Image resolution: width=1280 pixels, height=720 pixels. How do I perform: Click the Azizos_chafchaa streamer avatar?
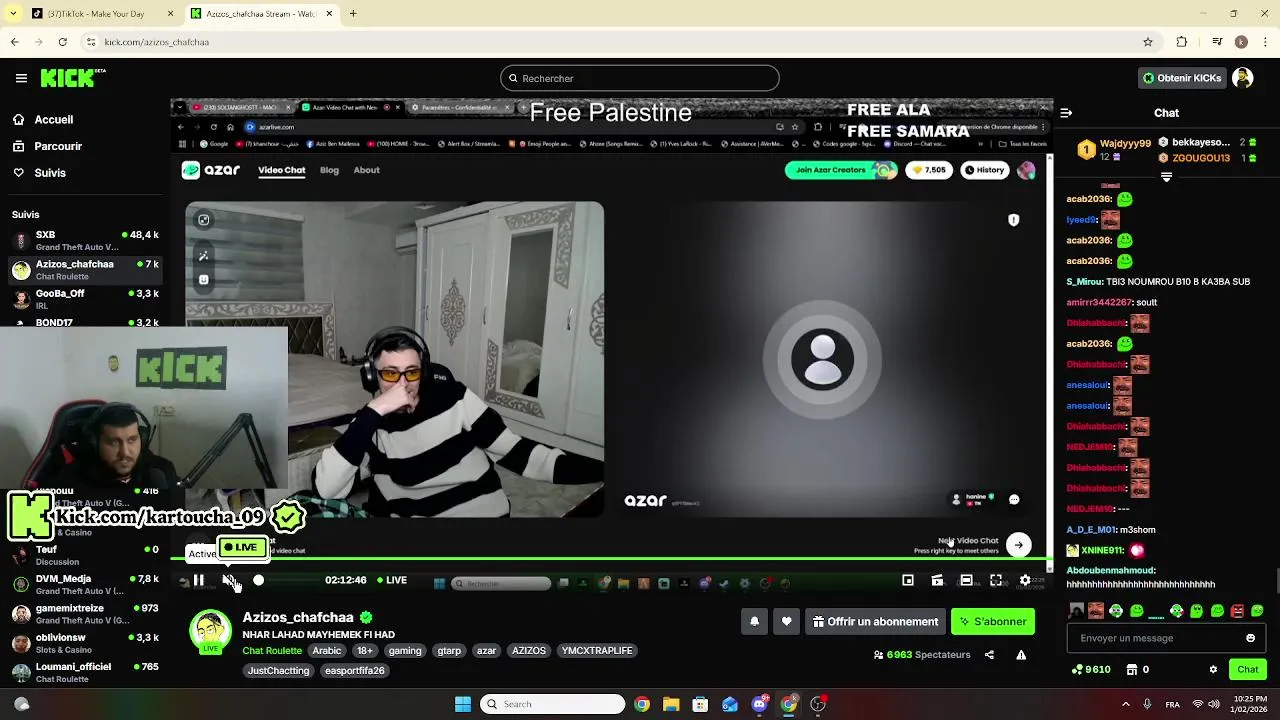coord(210,631)
